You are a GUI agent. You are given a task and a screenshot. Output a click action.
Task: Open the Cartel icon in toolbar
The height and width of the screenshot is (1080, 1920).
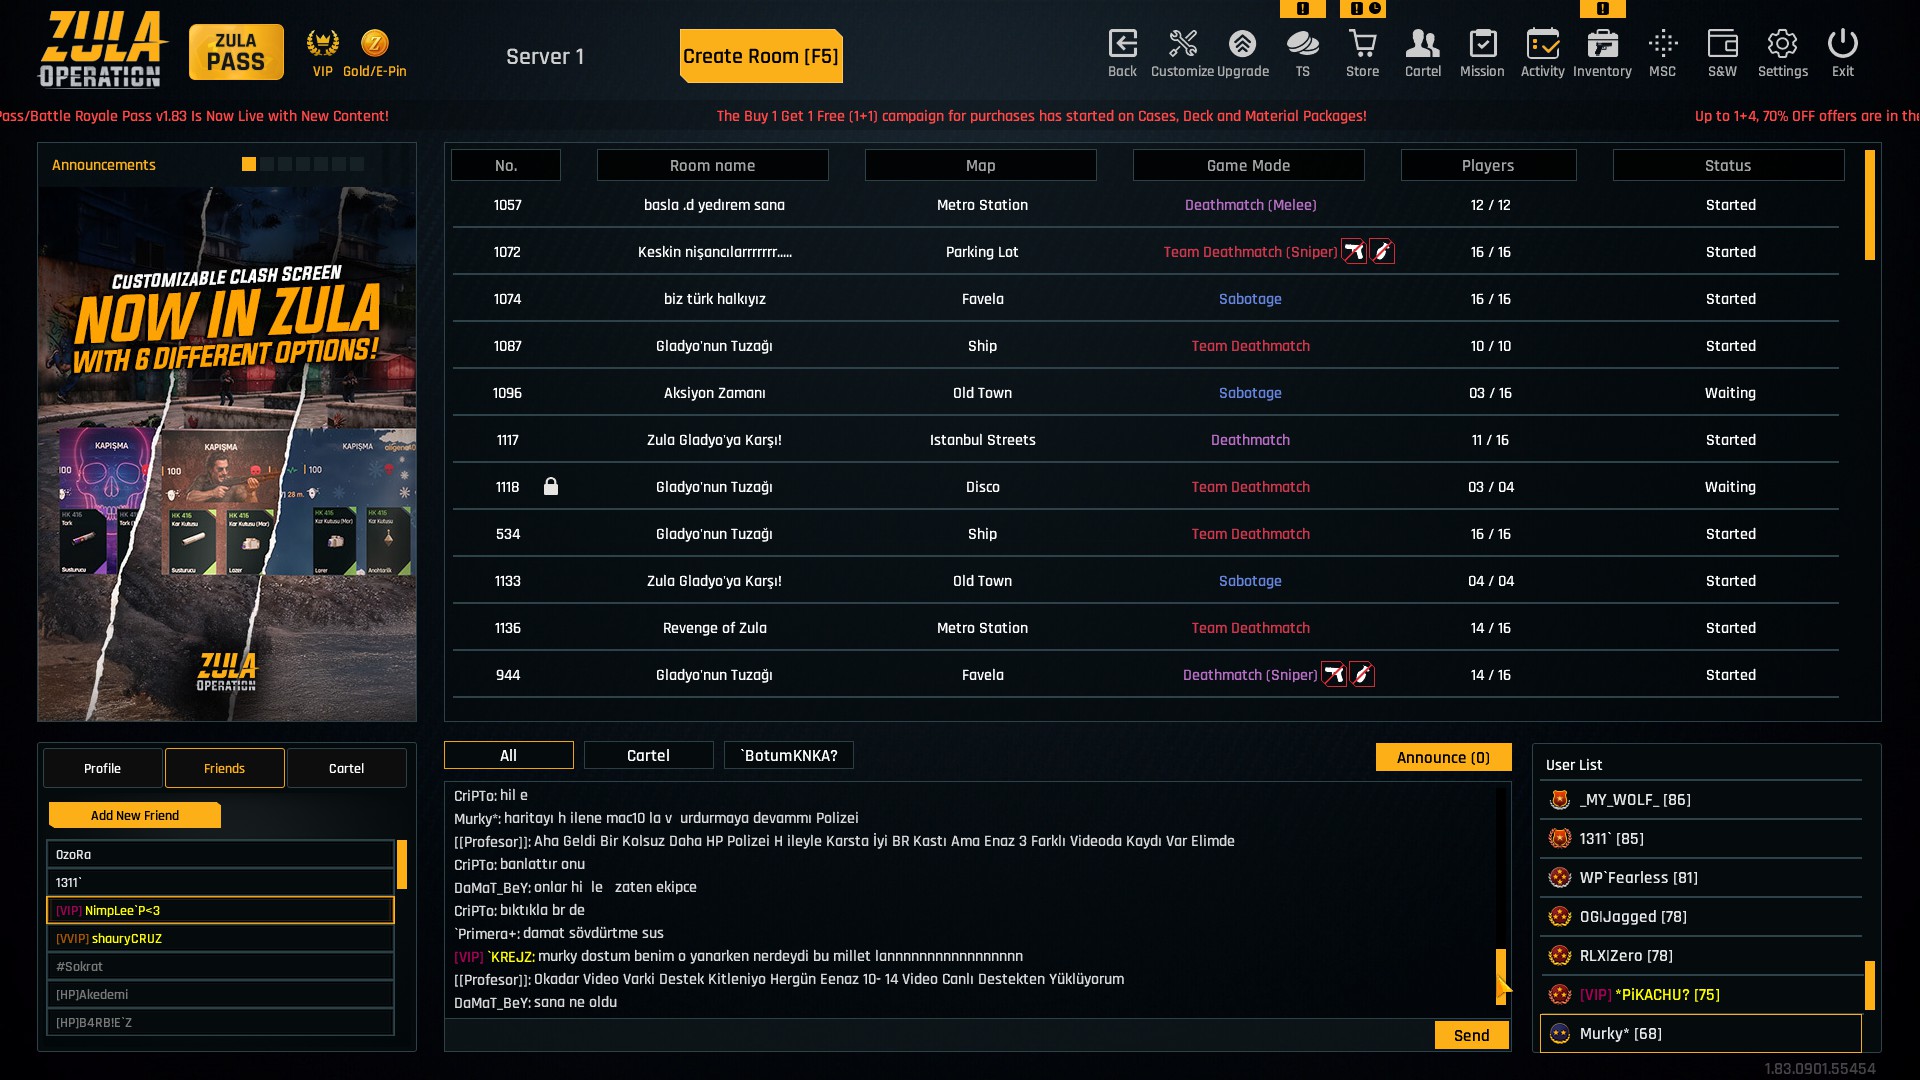[1422, 44]
